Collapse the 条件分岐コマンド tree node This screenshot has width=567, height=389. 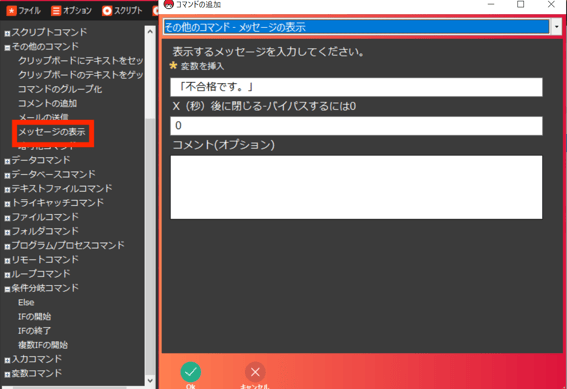point(7,289)
